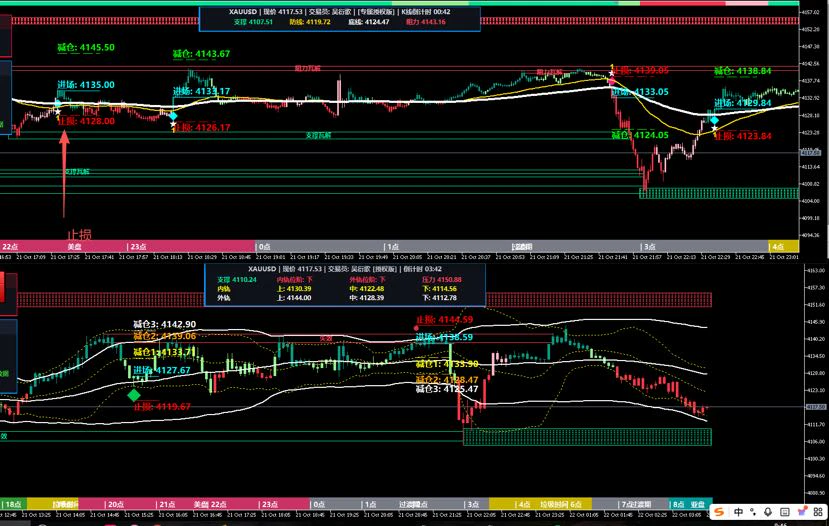Viewport: 829px width, 526px height.
Task: Click the red 止损 annotation text
Action: (79, 234)
